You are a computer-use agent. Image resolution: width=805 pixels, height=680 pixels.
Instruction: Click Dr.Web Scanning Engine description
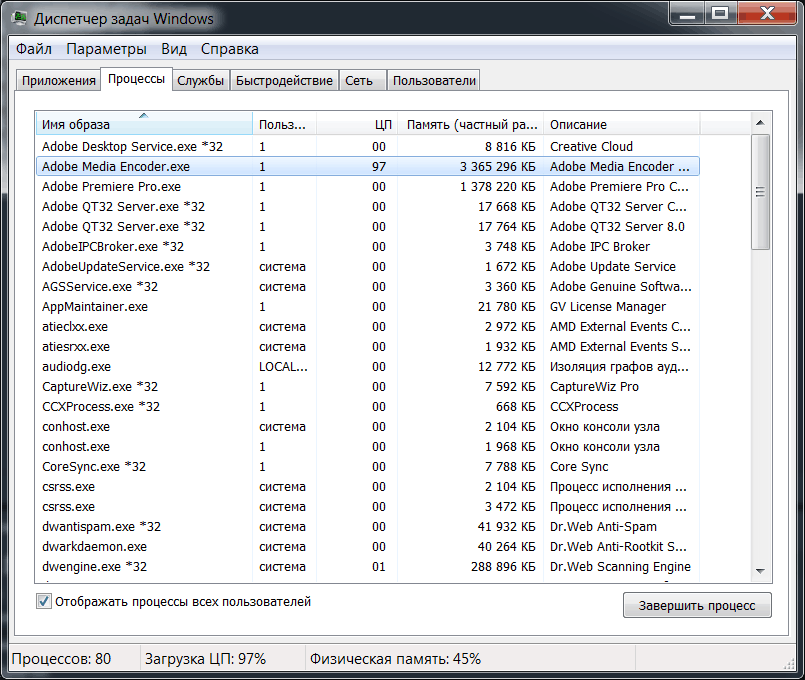point(620,567)
